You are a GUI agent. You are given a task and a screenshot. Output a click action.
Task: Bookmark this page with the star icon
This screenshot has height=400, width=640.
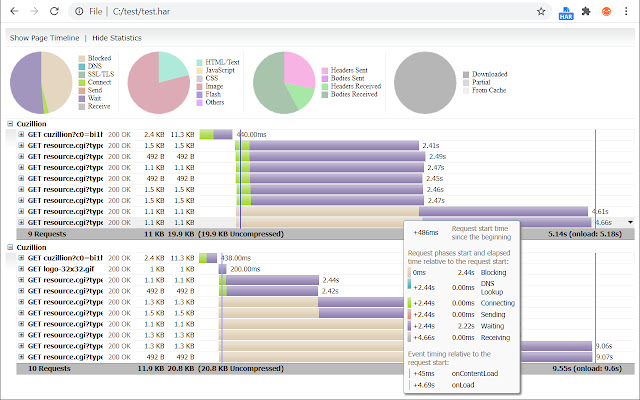(x=541, y=12)
